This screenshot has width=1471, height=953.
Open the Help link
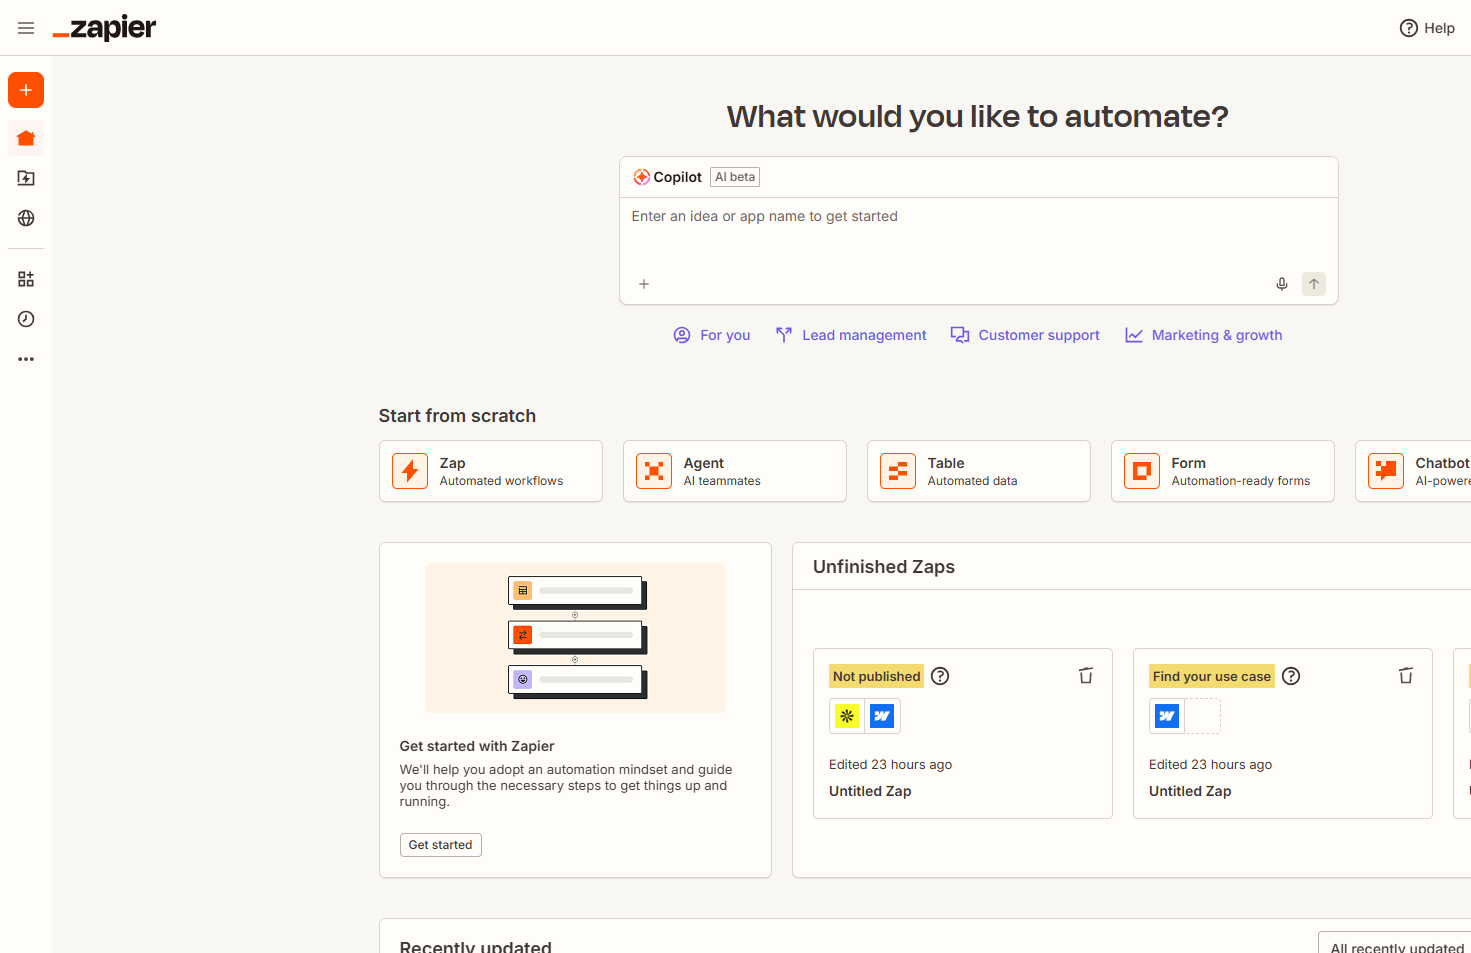tap(1427, 28)
